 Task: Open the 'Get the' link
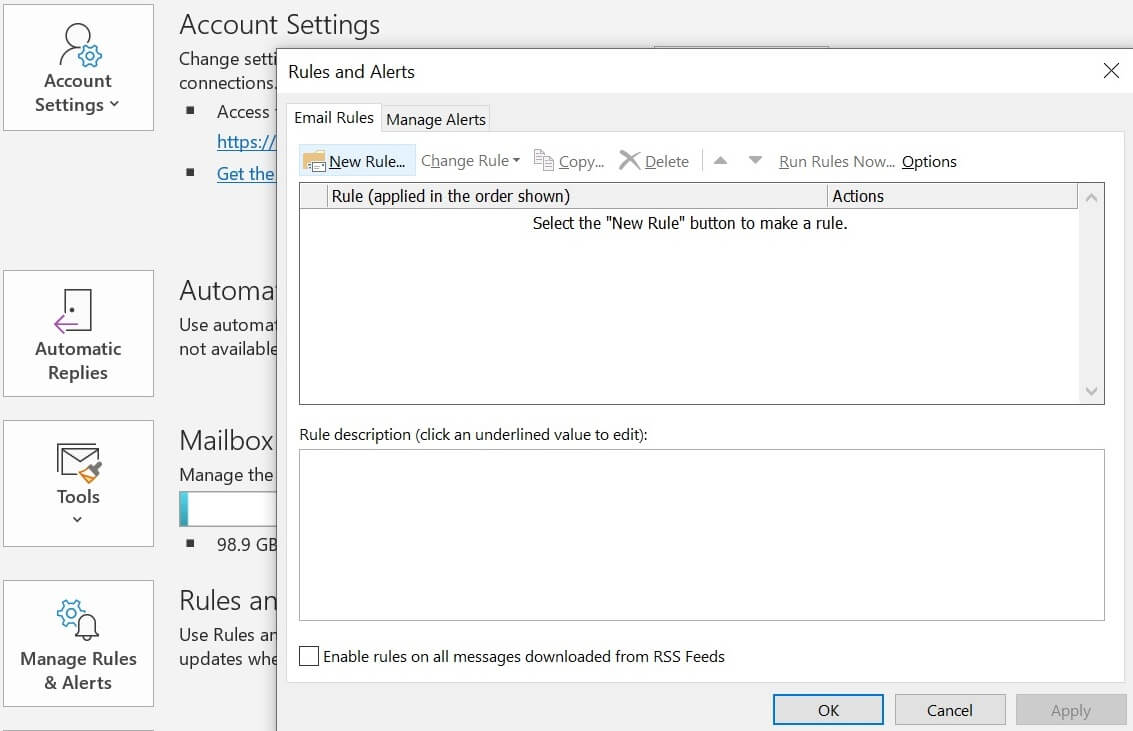point(246,173)
